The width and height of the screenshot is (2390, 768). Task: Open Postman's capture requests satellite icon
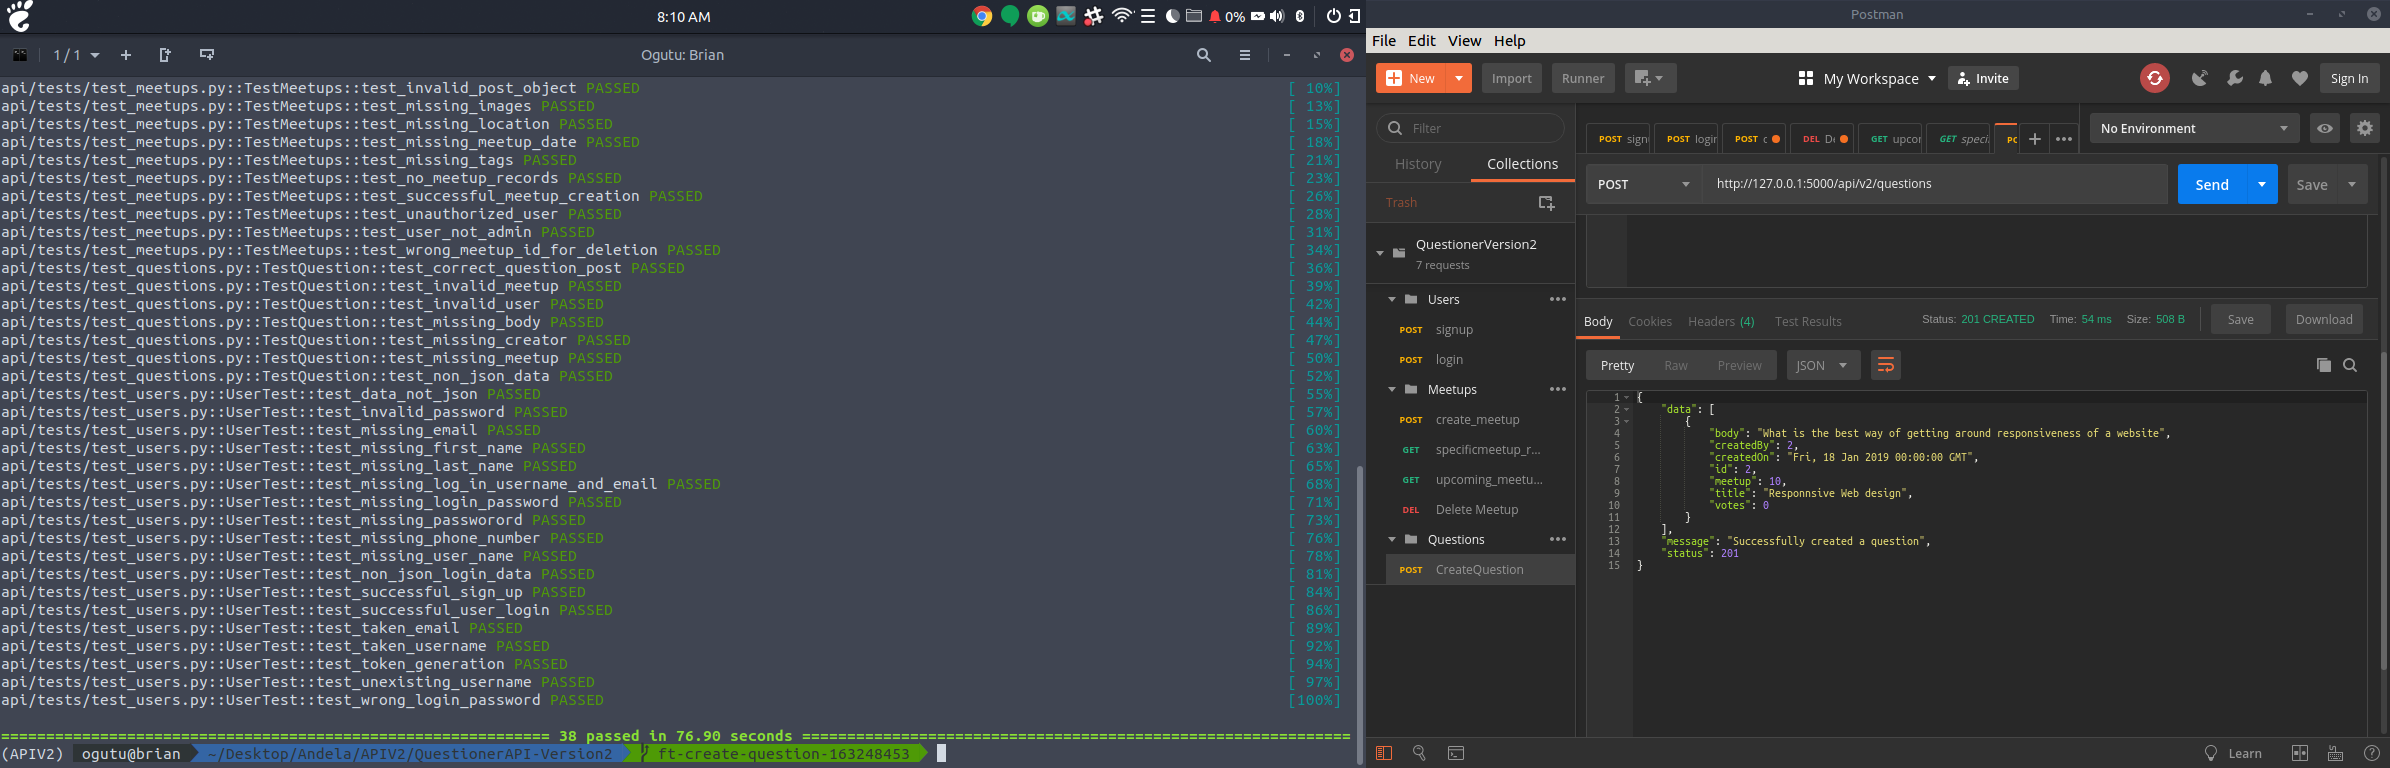pyautogui.click(x=2200, y=78)
